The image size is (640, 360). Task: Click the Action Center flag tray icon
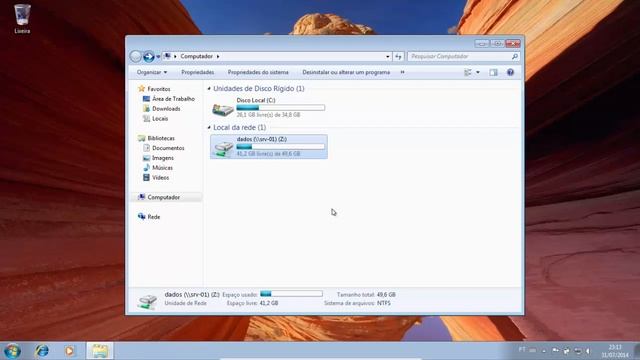(556, 351)
